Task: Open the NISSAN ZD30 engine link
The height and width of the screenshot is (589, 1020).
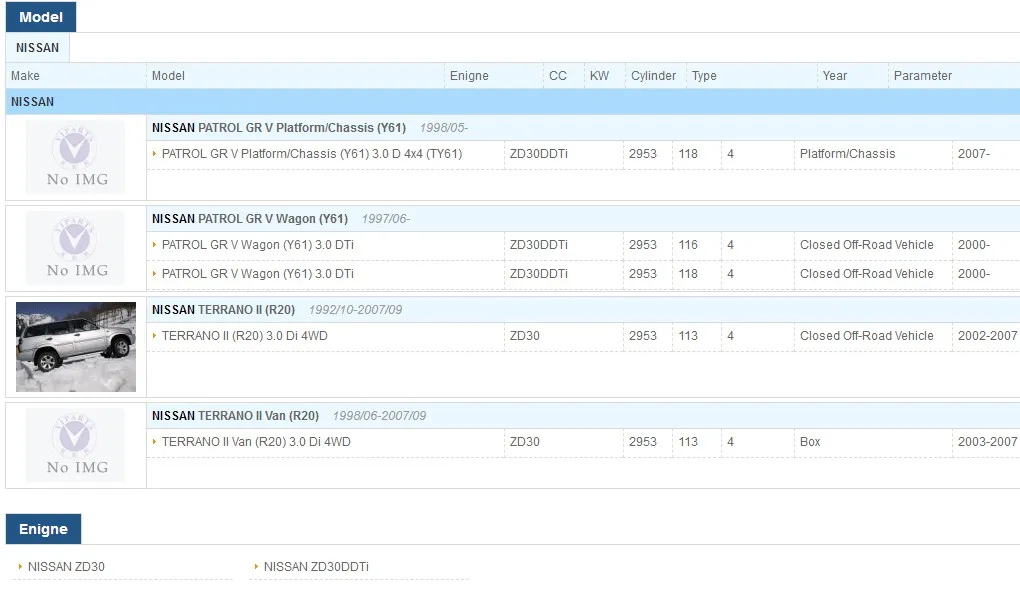Action: click(x=66, y=567)
